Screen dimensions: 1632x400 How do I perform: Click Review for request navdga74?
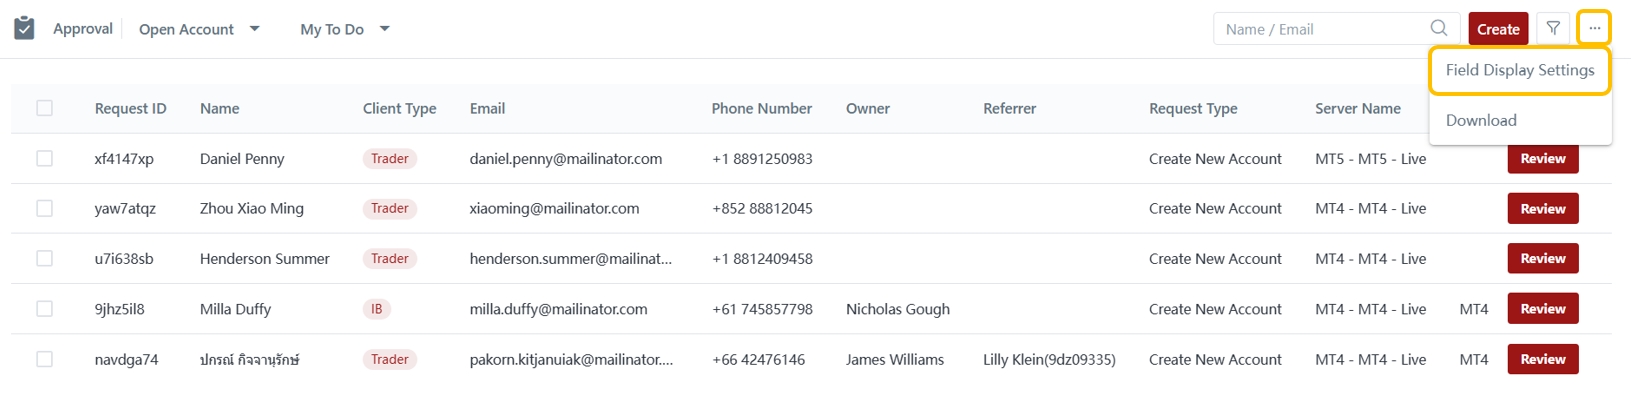click(1542, 359)
